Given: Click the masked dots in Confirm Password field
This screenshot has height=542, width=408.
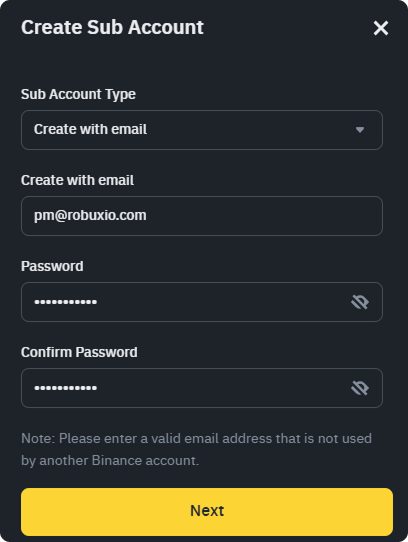Looking at the screenshot, I should coord(65,388).
